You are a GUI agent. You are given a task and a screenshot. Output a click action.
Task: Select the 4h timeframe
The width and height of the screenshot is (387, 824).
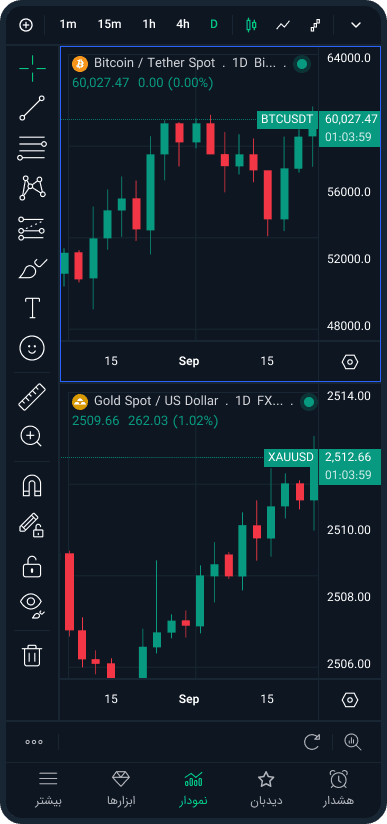182,24
